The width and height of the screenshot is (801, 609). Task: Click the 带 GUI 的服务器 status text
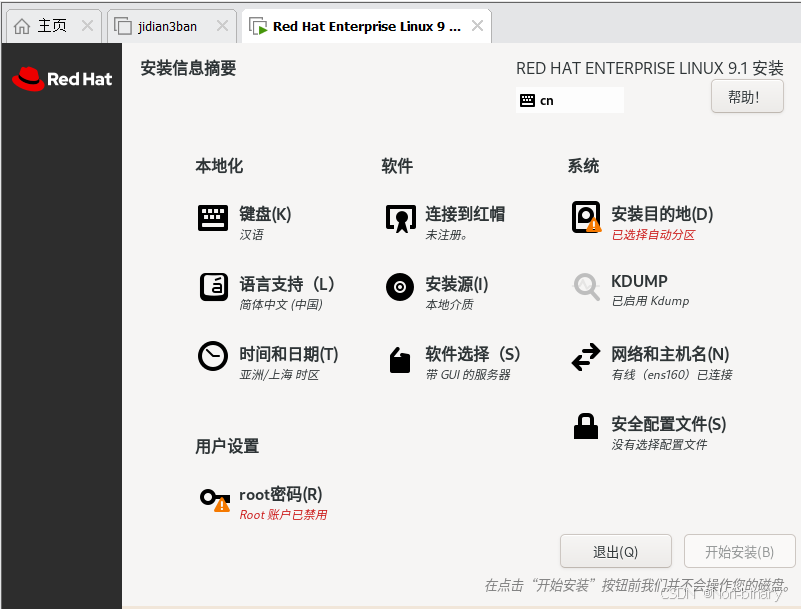pyautogui.click(x=467, y=375)
